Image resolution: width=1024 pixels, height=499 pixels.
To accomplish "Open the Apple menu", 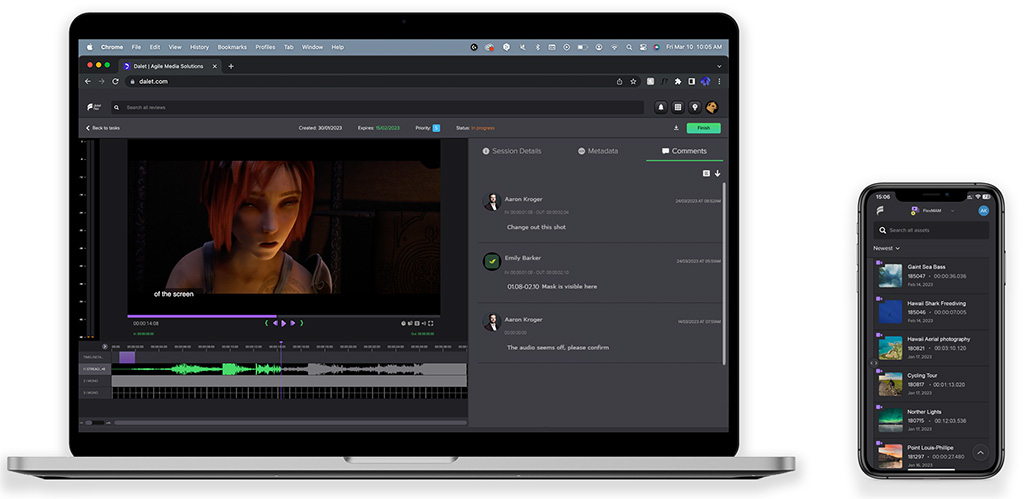I will click(x=90, y=47).
